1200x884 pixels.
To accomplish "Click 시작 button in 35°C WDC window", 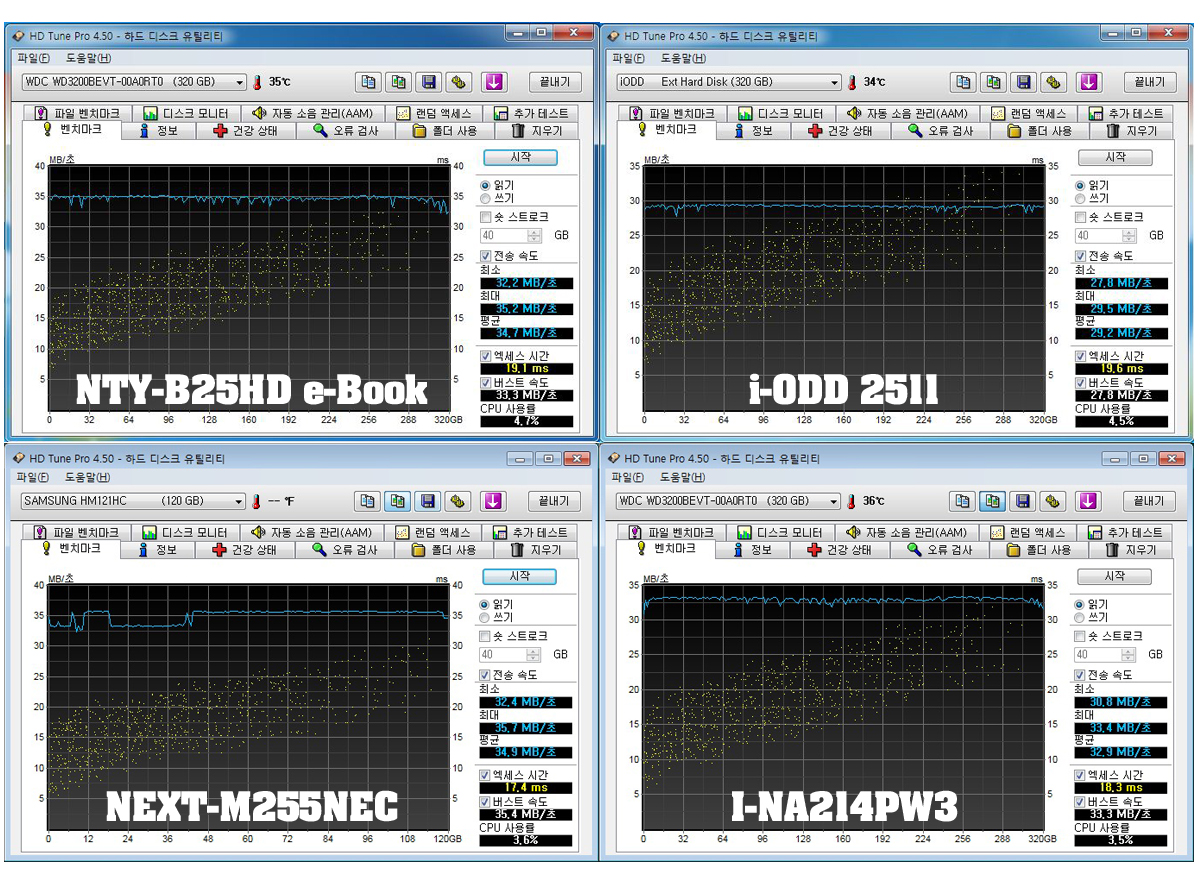I will pos(520,157).
